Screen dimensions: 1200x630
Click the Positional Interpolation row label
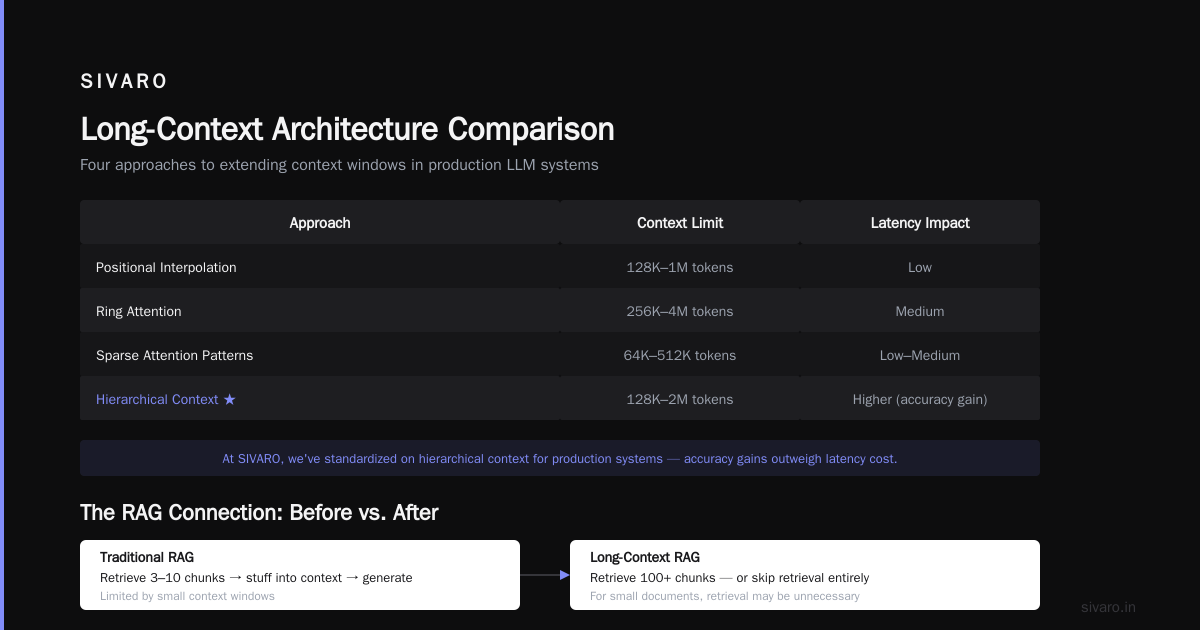166,267
